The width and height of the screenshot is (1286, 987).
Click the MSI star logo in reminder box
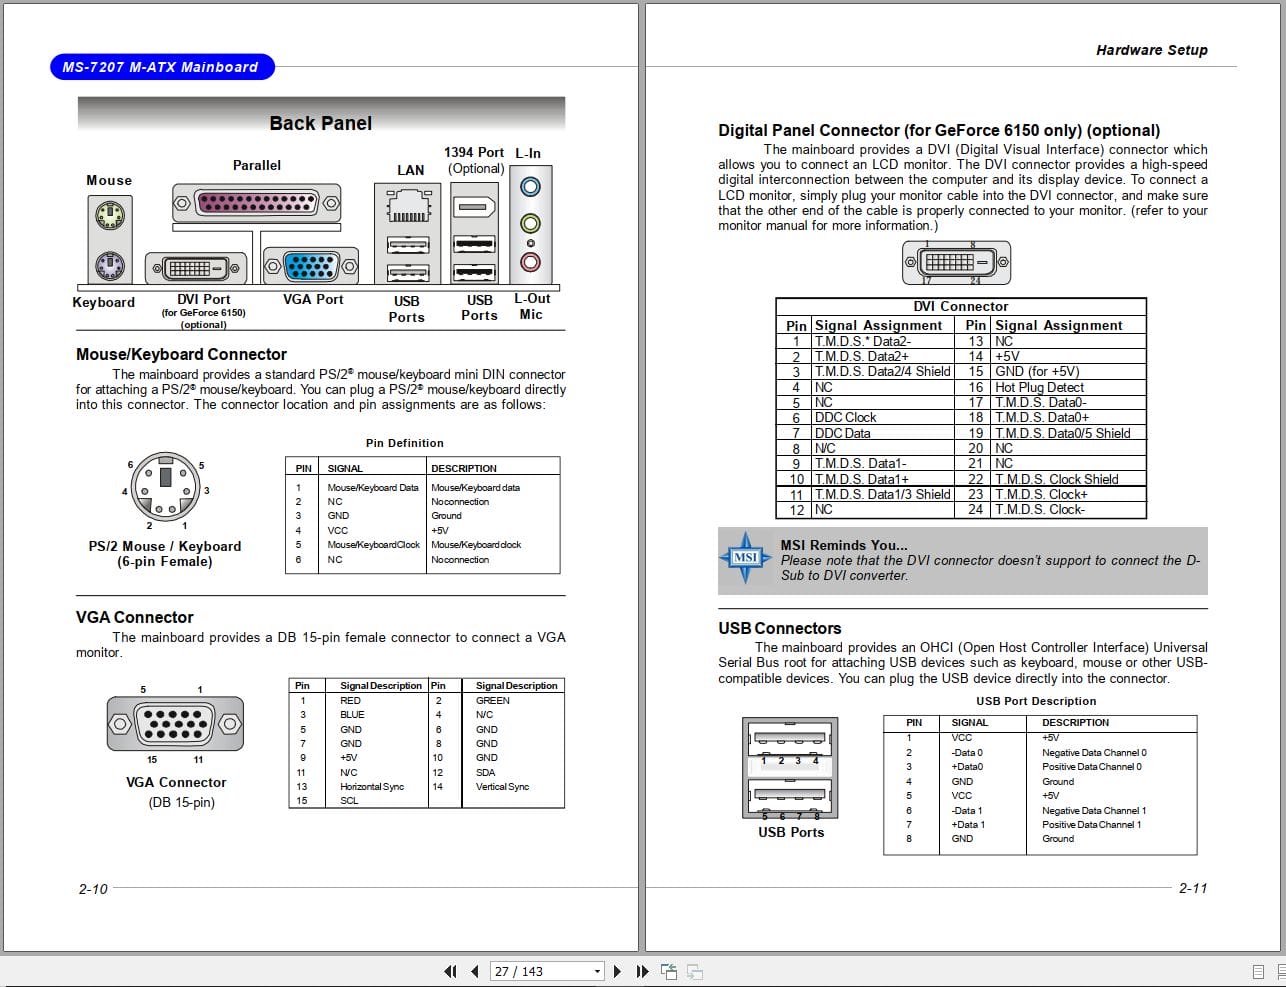coord(746,557)
